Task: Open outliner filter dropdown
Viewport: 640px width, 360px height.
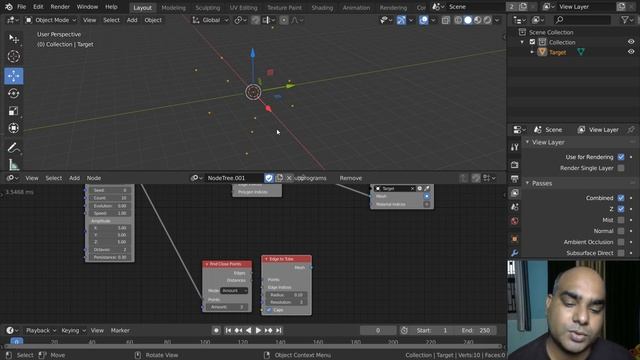Action: [627, 20]
